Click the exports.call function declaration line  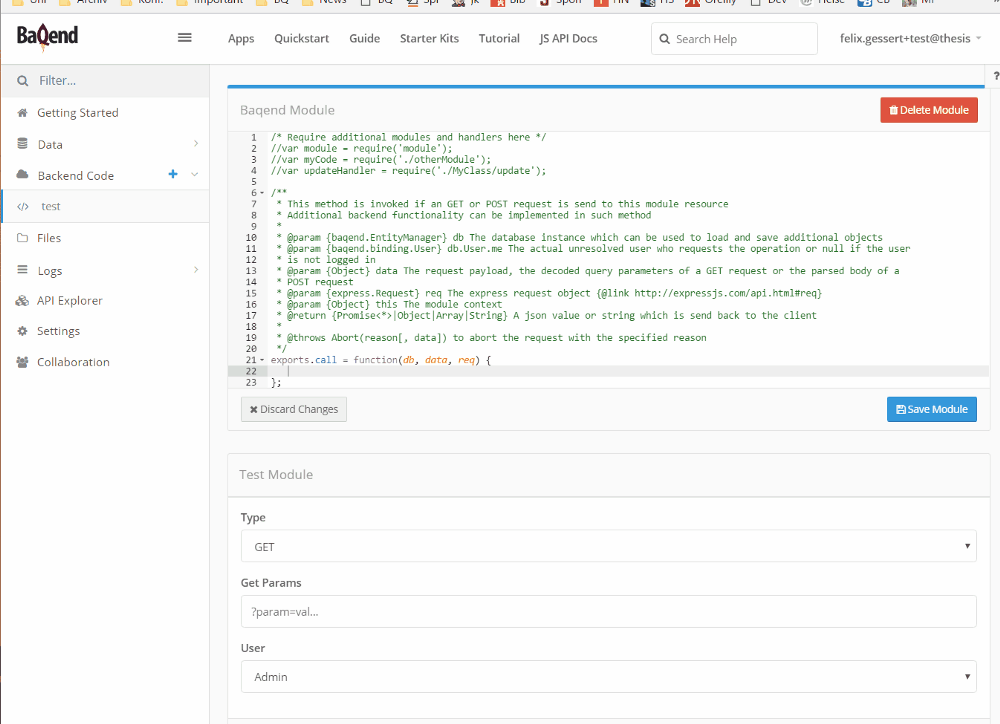click(381, 360)
